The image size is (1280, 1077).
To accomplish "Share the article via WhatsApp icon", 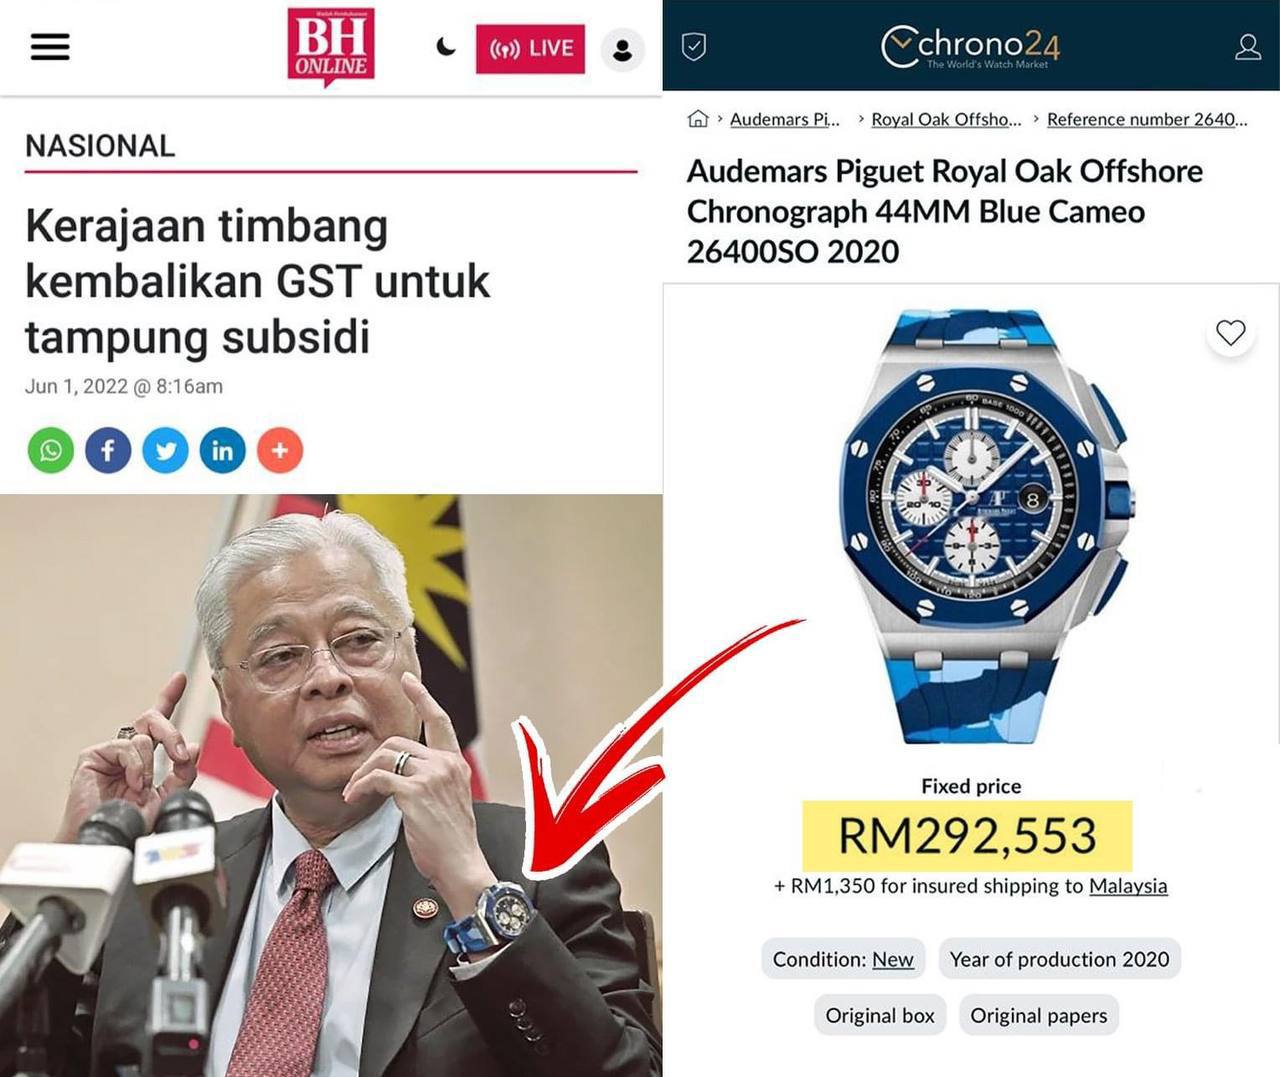I will [51, 451].
